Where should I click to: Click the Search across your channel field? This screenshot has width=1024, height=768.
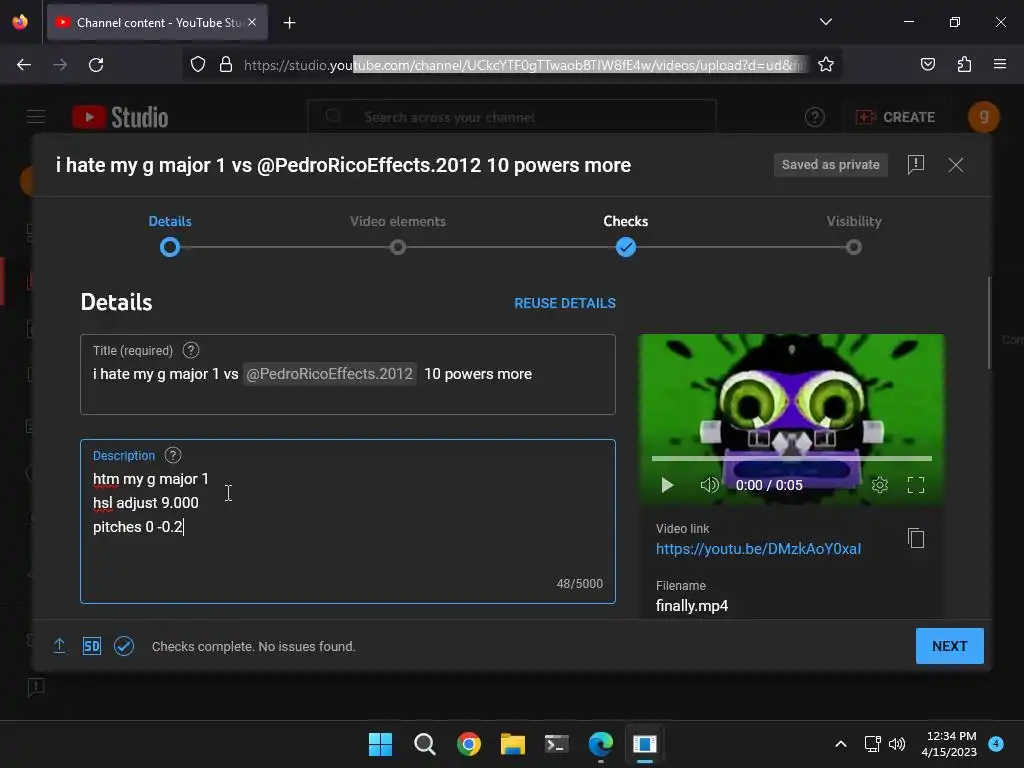coord(511,117)
